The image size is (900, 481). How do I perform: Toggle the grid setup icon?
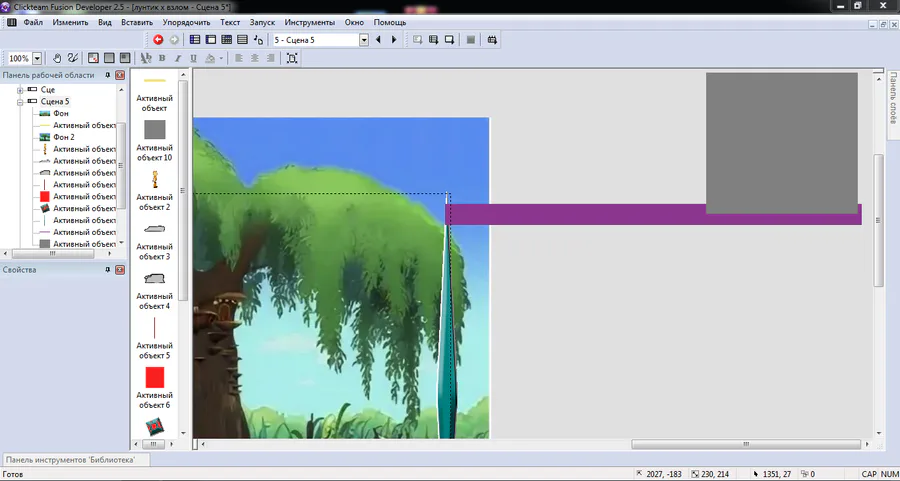point(93,58)
